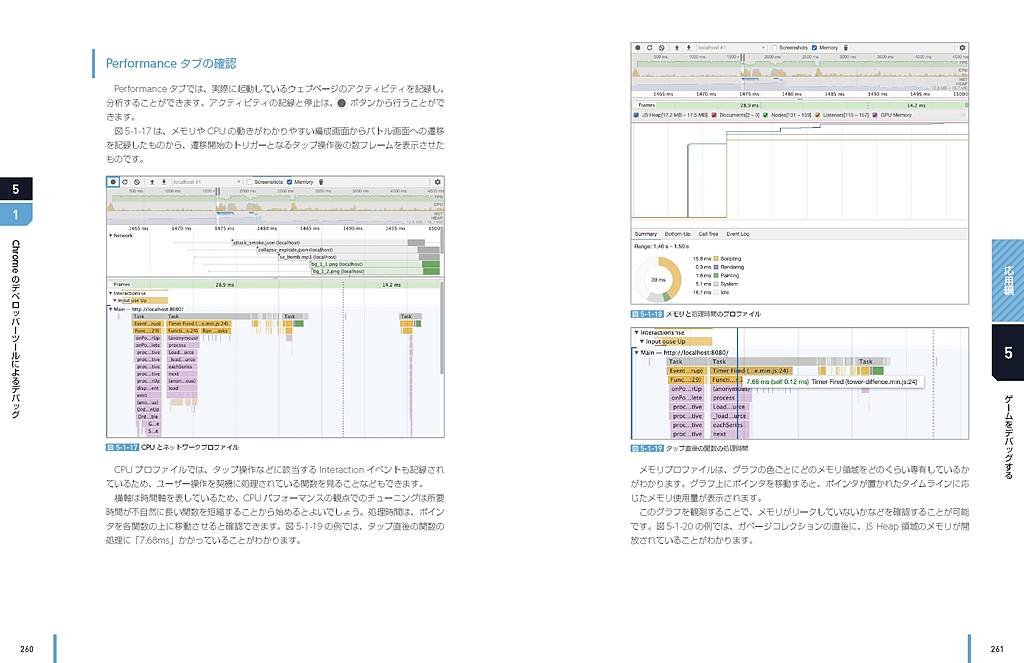Open the localhost #1 dropdown in figure 5-1-17
The image size is (1024, 663).
(x=207, y=182)
